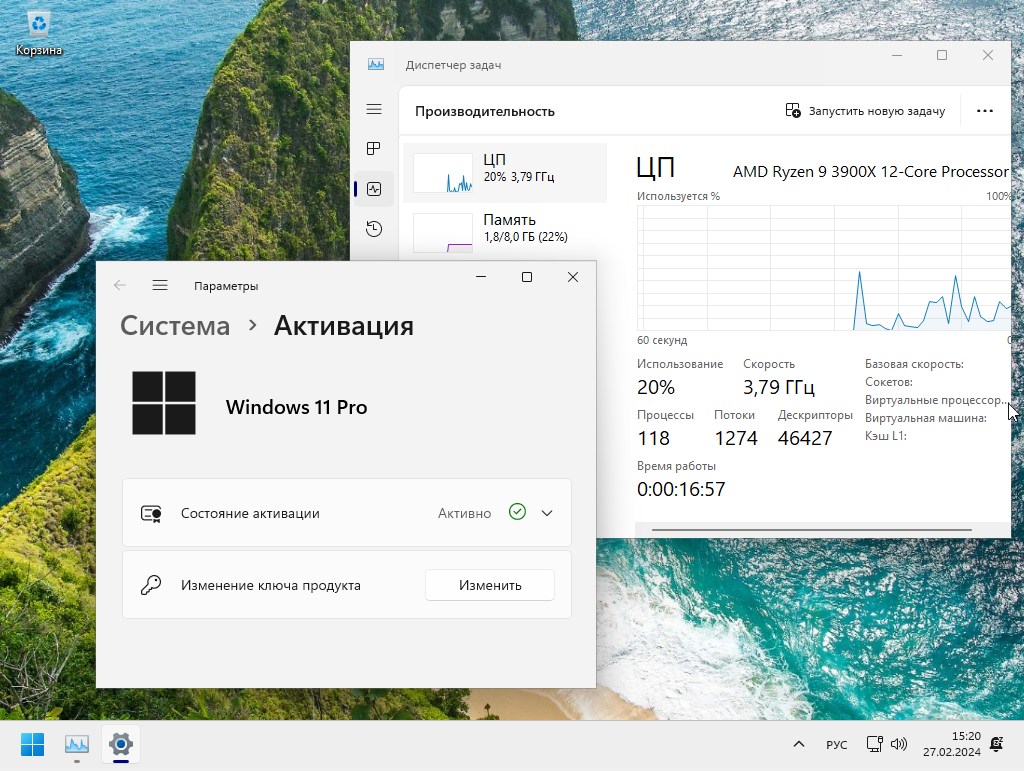Screen dimensions: 1024x771
Task: Open network status tray icon
Action: coord(874,744)
